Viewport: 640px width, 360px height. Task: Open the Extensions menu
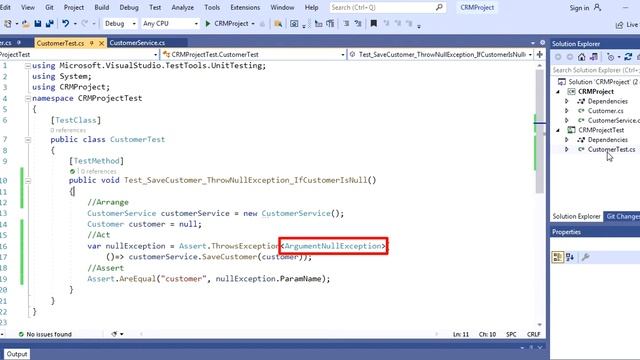[x=245, y=7]
